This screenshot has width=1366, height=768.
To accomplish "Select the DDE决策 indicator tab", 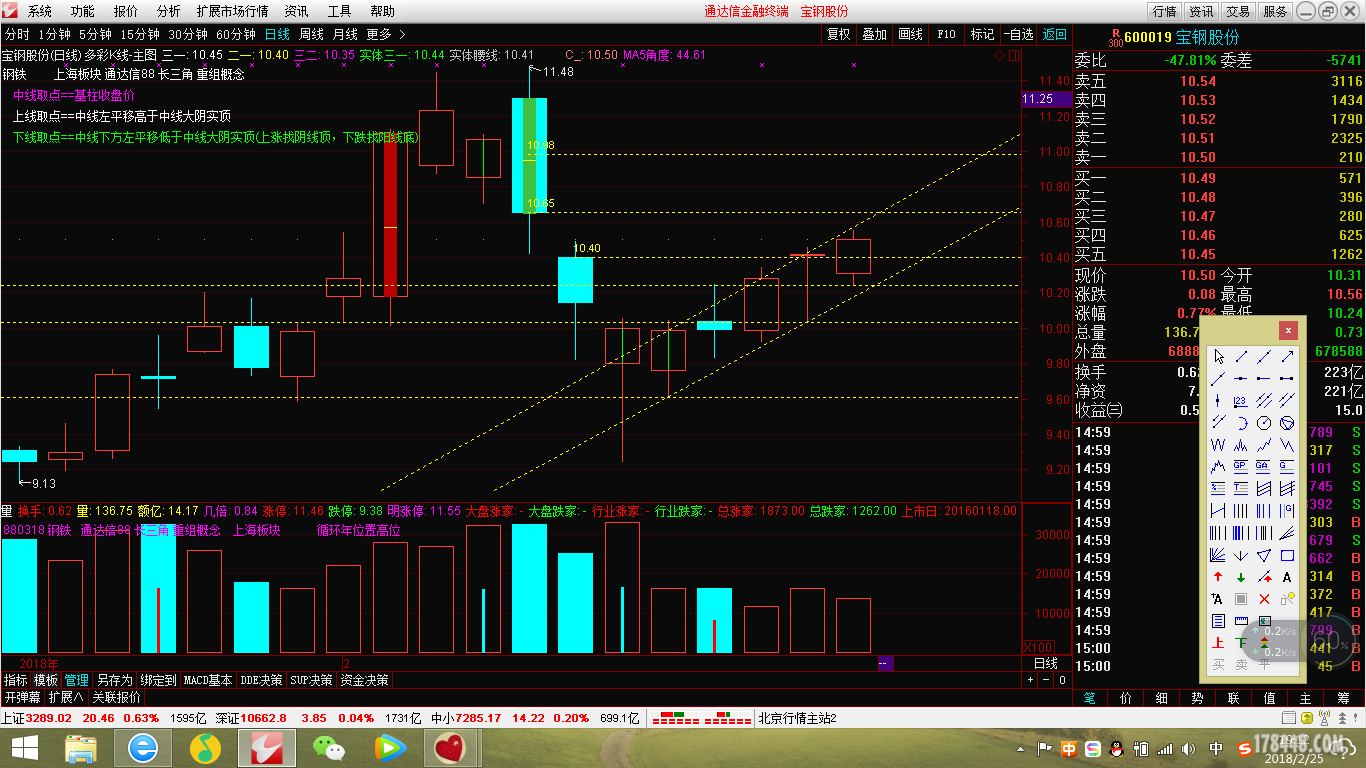I will coord(261,680).
